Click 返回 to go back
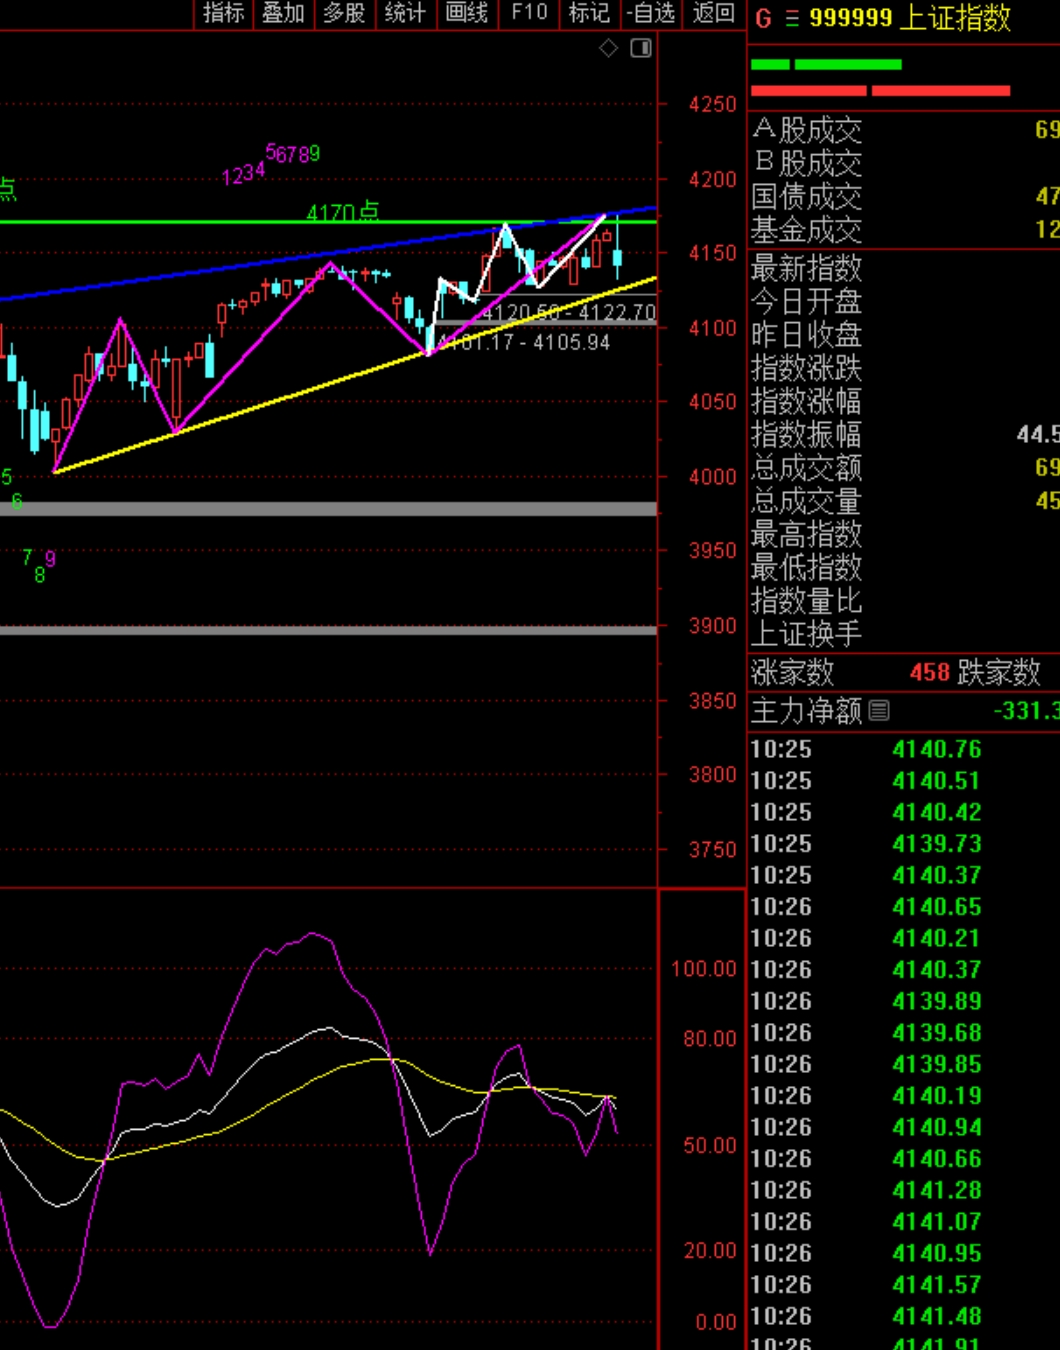Viewport: 1060px width, 1350px height. (x=714, y=13)
